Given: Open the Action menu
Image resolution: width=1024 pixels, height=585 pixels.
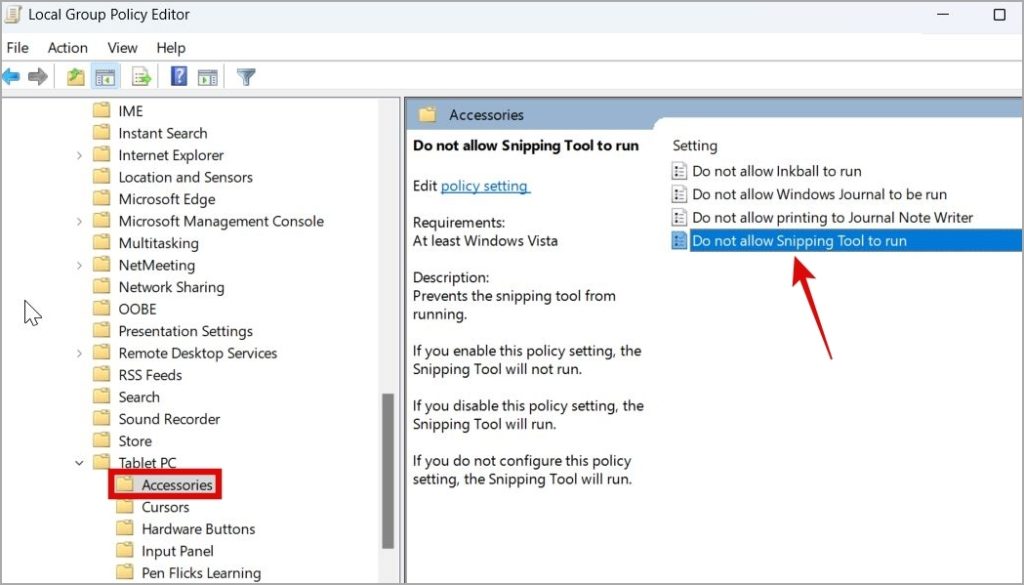Looking at the screenshot, I should click(x=67, y=48).
